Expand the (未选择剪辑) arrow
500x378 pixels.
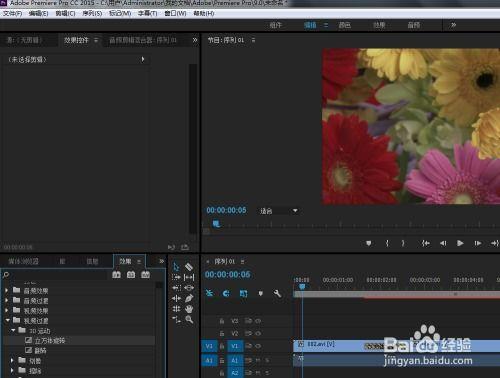(143, 59)
